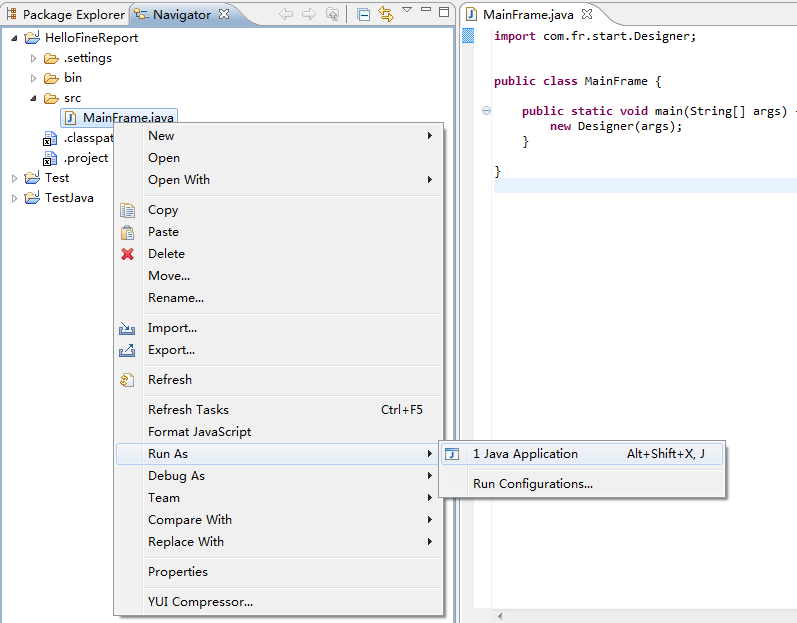The height and width of the screenshot is (623, 797).
Task: Click the import statement line in editor
Action: click(x=595, y=36)
